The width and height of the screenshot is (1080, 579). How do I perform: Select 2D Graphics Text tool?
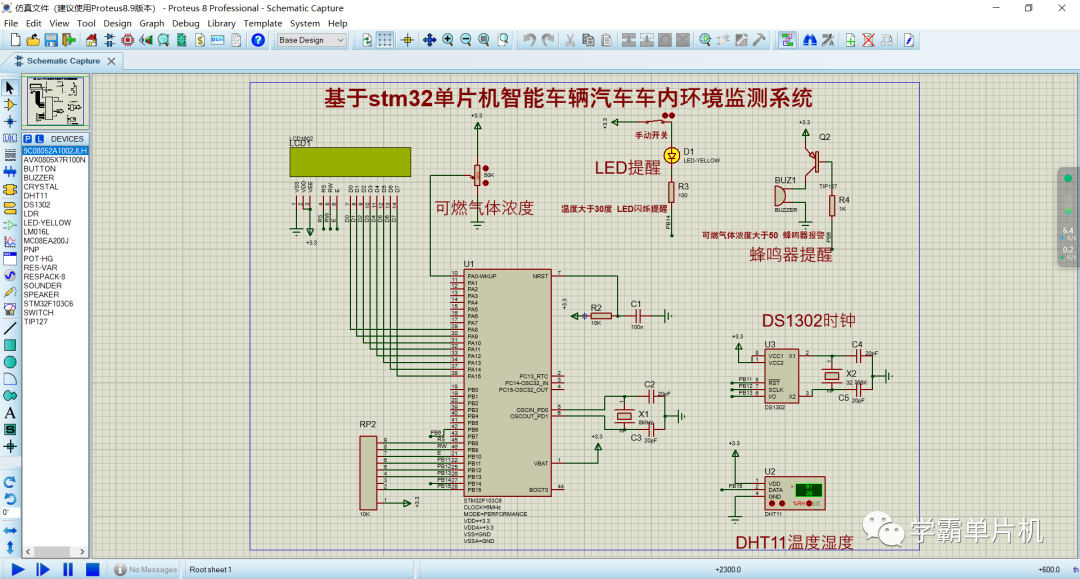[x=10, y=413]
